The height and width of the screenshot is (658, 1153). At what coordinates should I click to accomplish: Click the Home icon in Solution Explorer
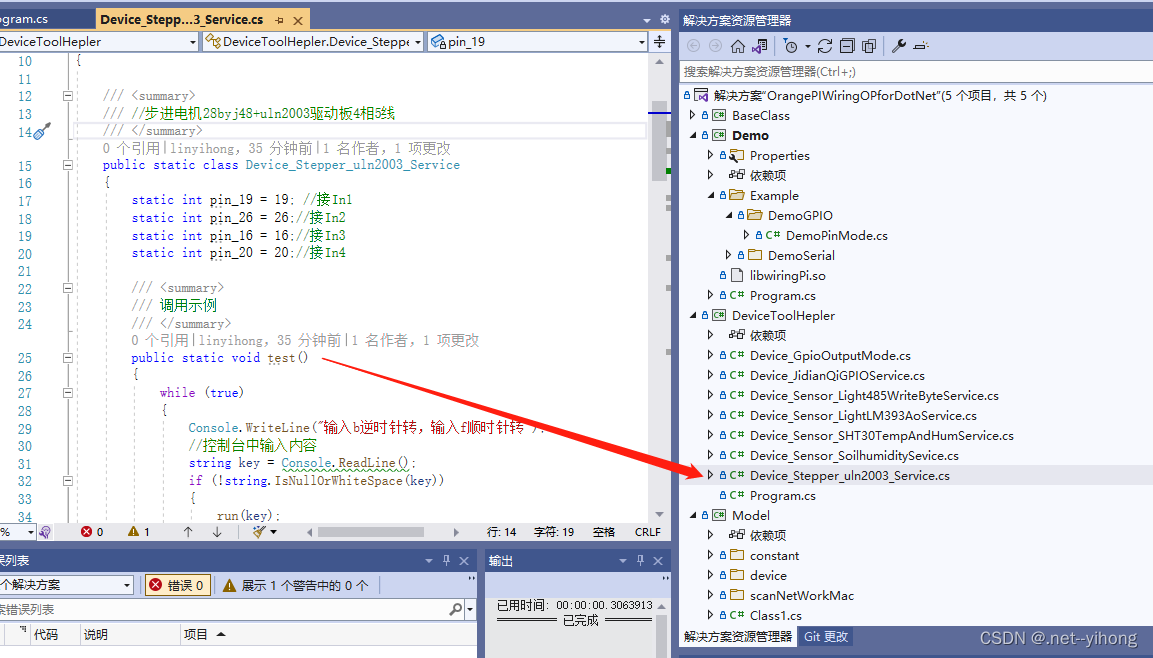point(738,46)
